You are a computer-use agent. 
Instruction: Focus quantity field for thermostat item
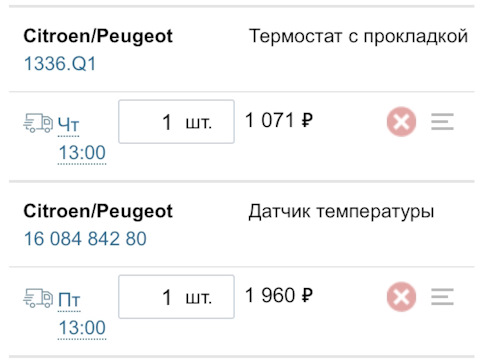pos(176,122)
